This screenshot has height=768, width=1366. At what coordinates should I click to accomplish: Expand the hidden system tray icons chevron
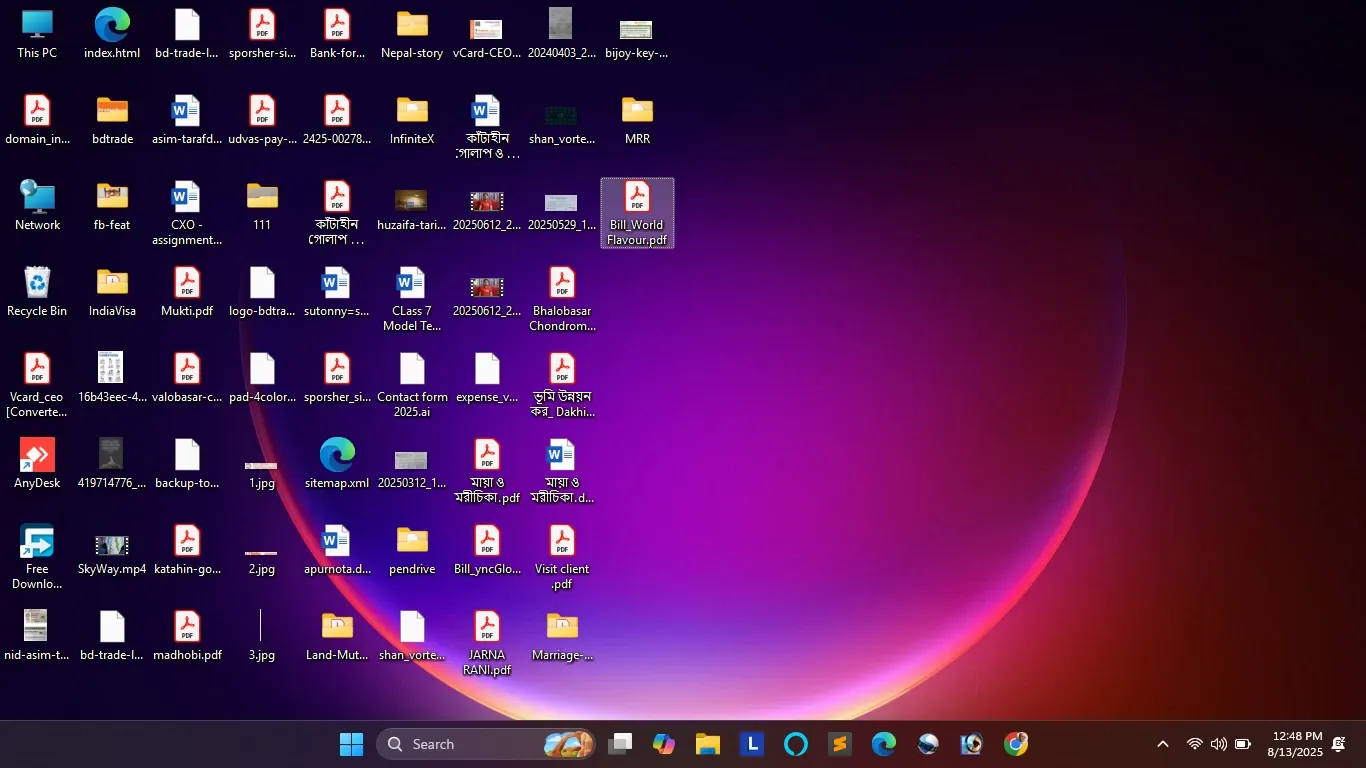click(1163, 744)
